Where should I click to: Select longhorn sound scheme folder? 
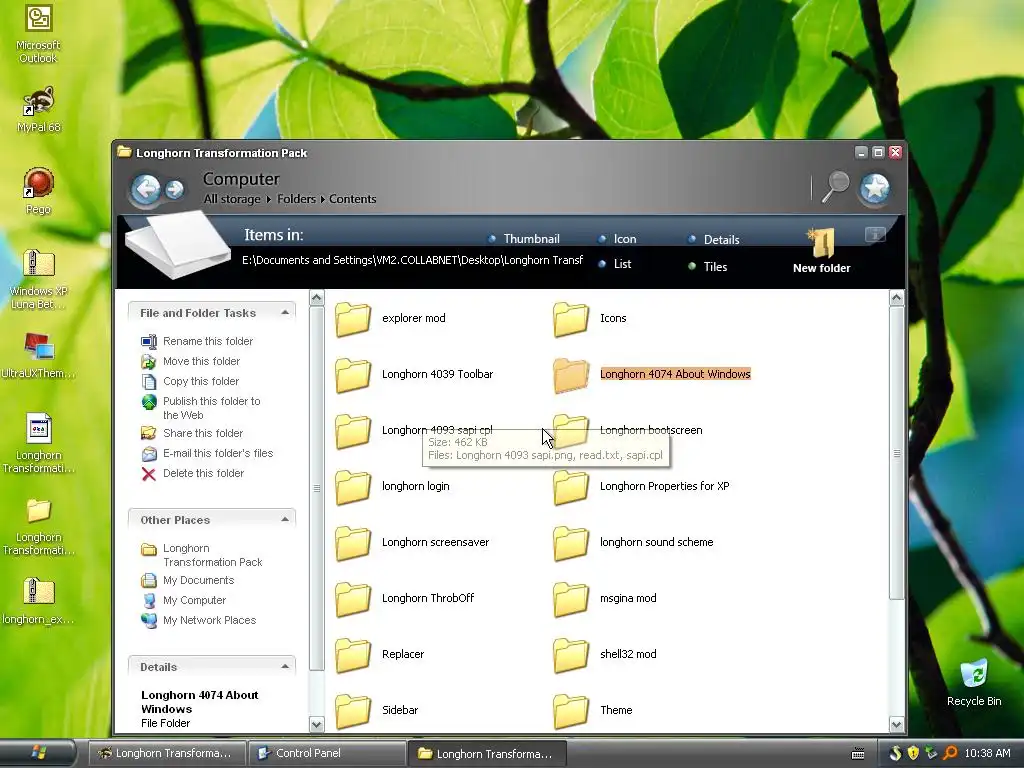(x=633, y=543)
